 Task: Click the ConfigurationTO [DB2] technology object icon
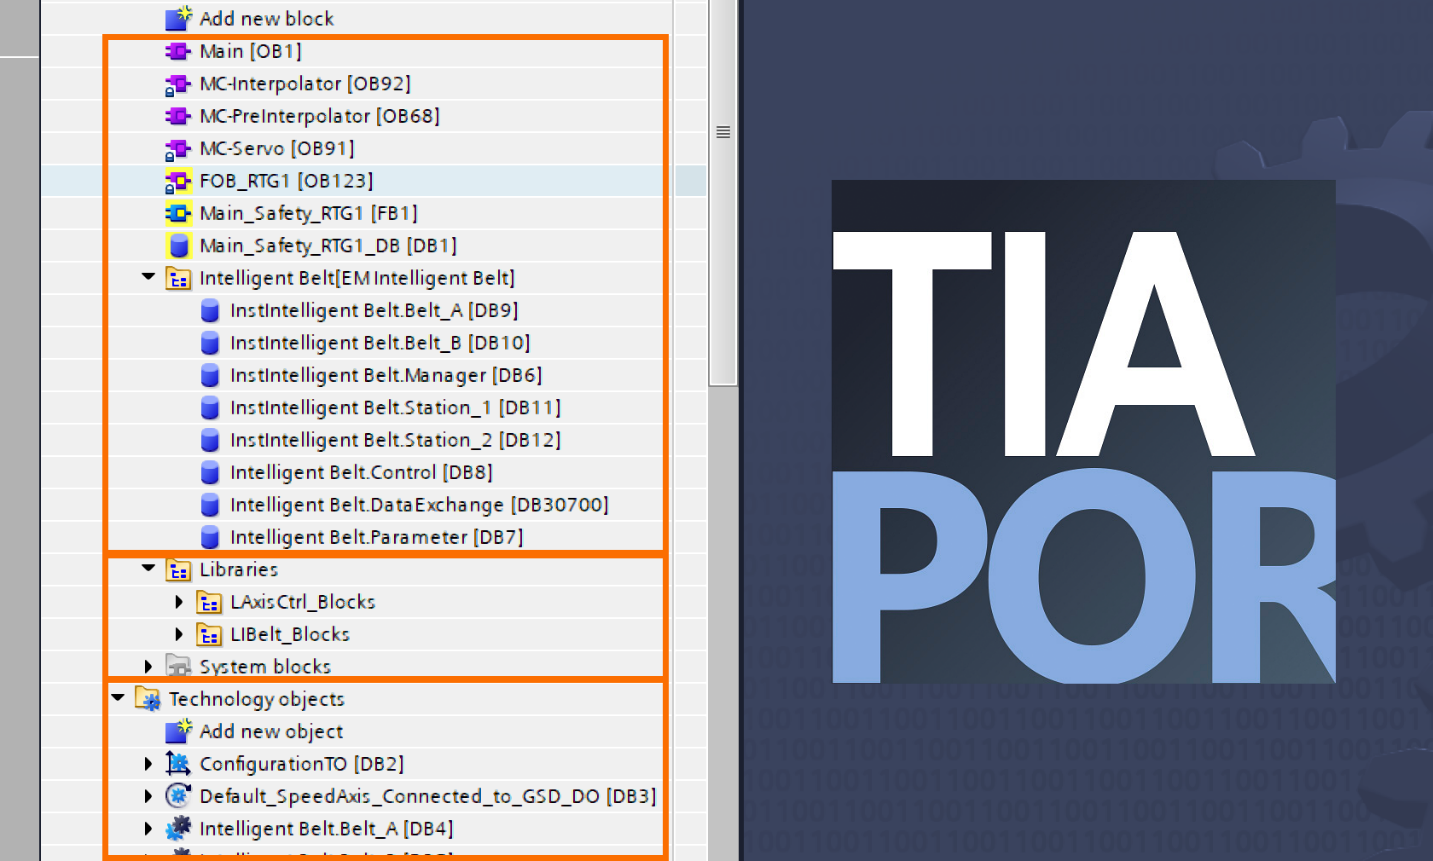(177, 763)
